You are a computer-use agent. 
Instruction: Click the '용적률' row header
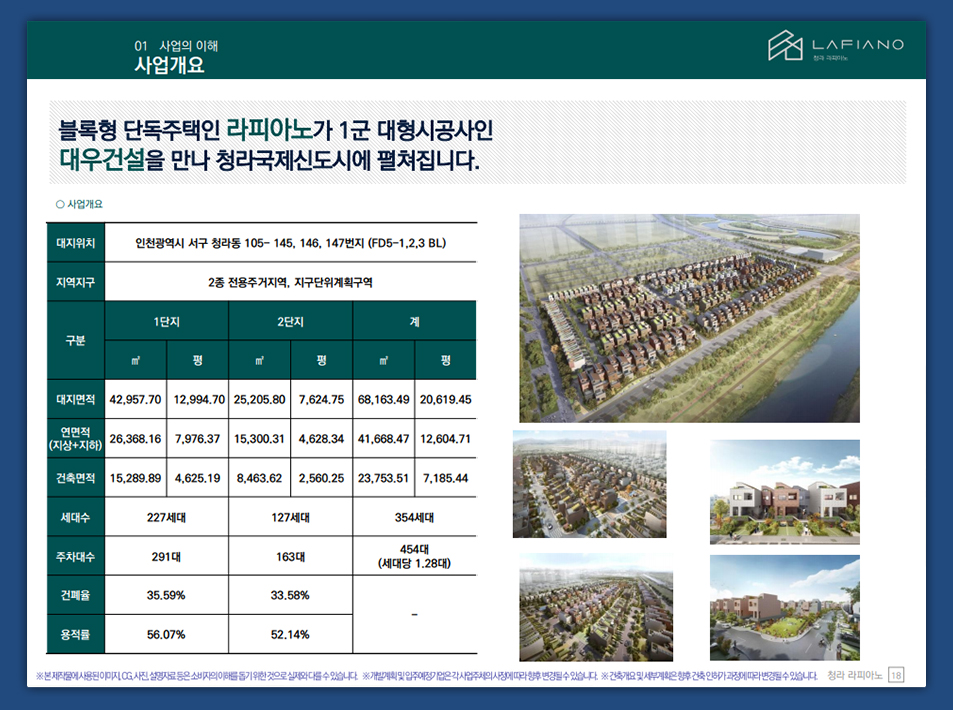pos(76,635)
